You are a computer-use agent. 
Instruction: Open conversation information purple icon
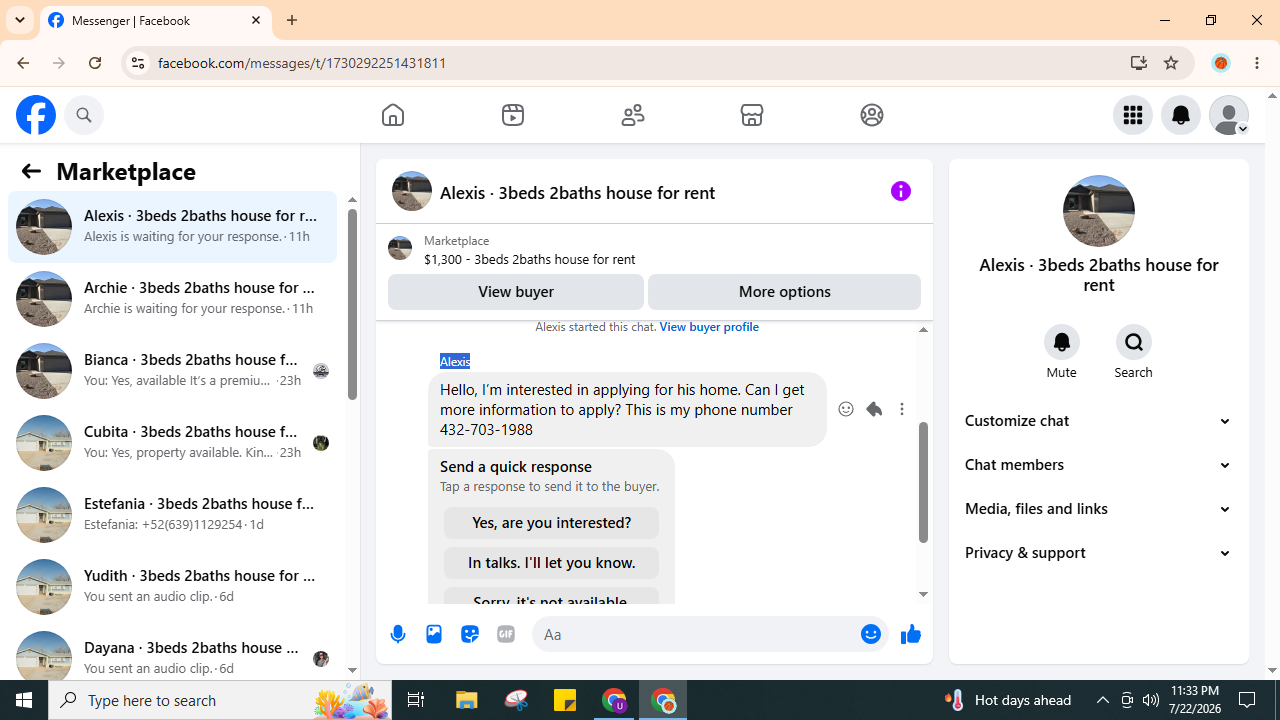[x=901, y=191]
